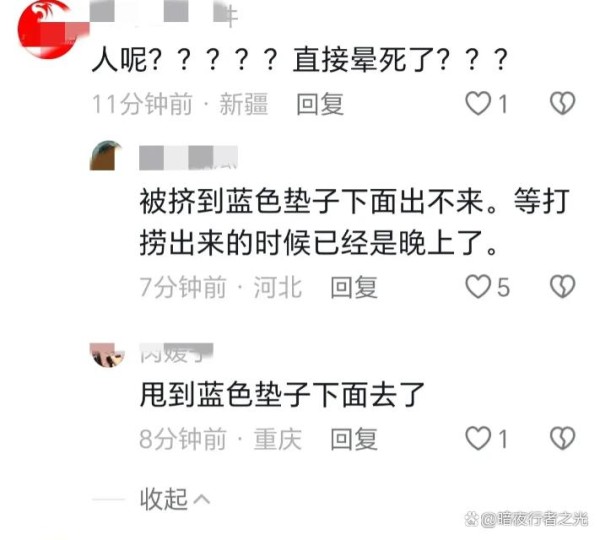Like the Xinjiang comment with heart icon

[x=478, y=103]
